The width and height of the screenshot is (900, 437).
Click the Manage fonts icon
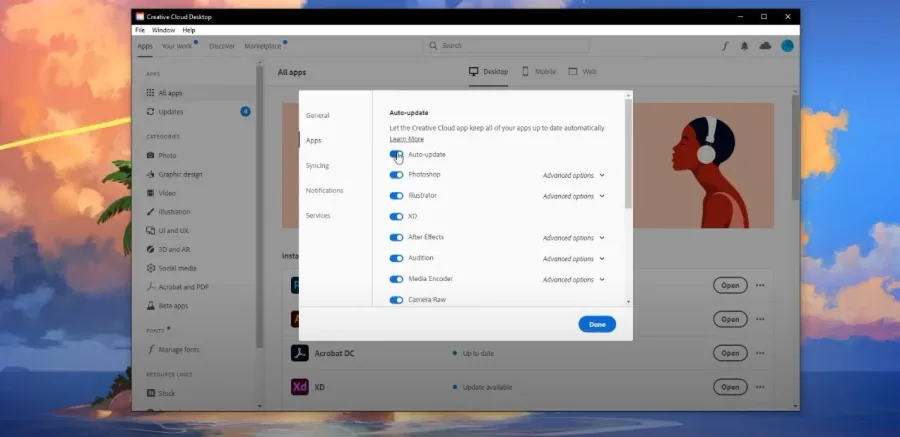(151, 349)
